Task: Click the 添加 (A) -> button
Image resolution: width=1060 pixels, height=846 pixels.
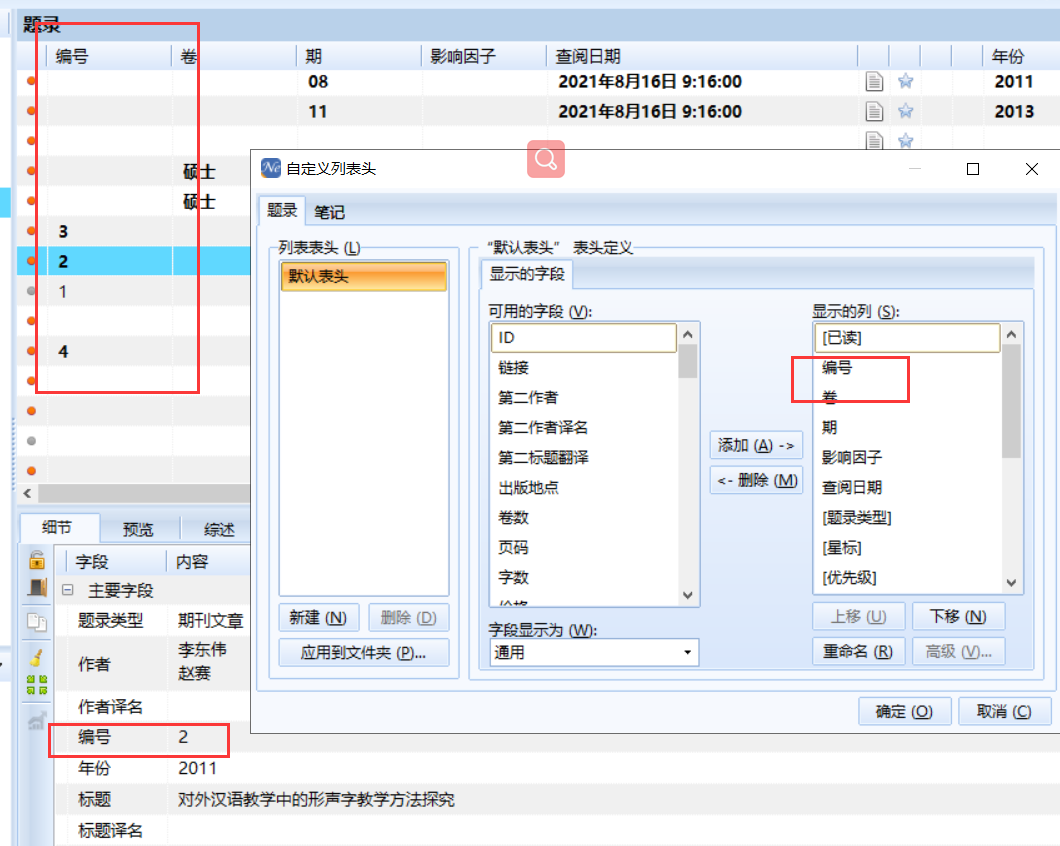Action: tap(755, 445)
